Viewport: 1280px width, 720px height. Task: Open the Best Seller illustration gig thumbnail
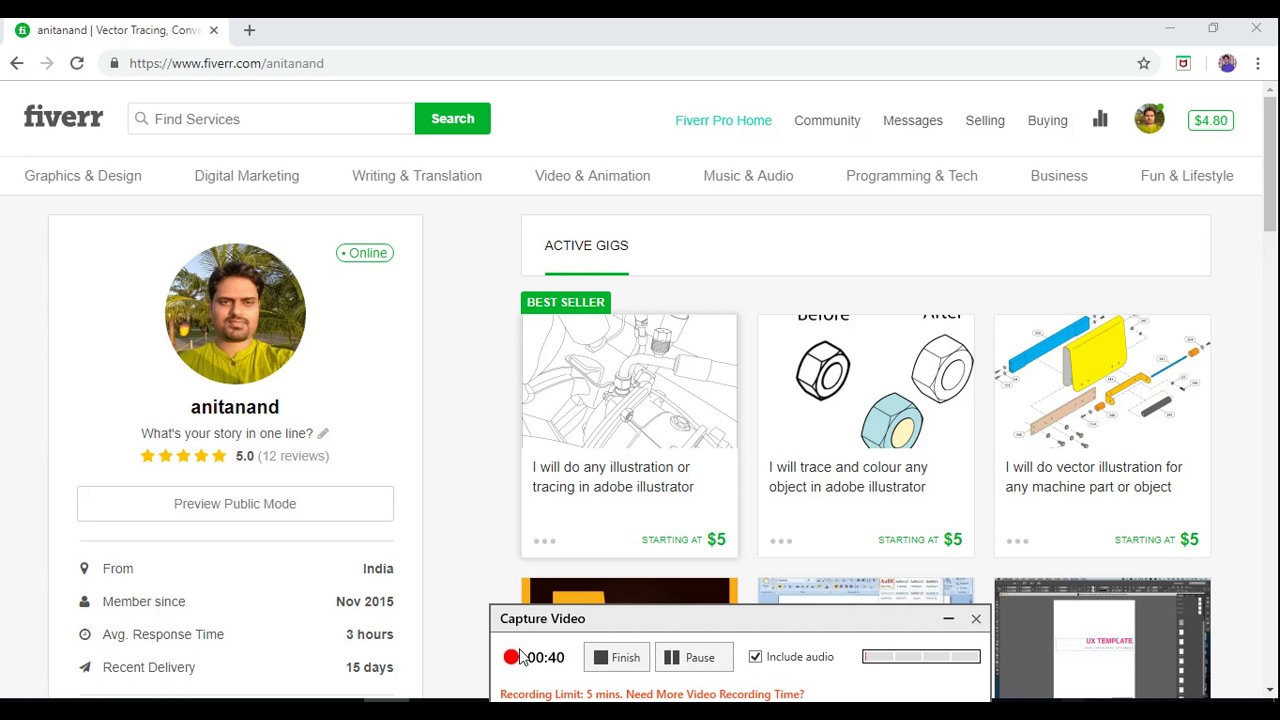(x=629, y=381)
